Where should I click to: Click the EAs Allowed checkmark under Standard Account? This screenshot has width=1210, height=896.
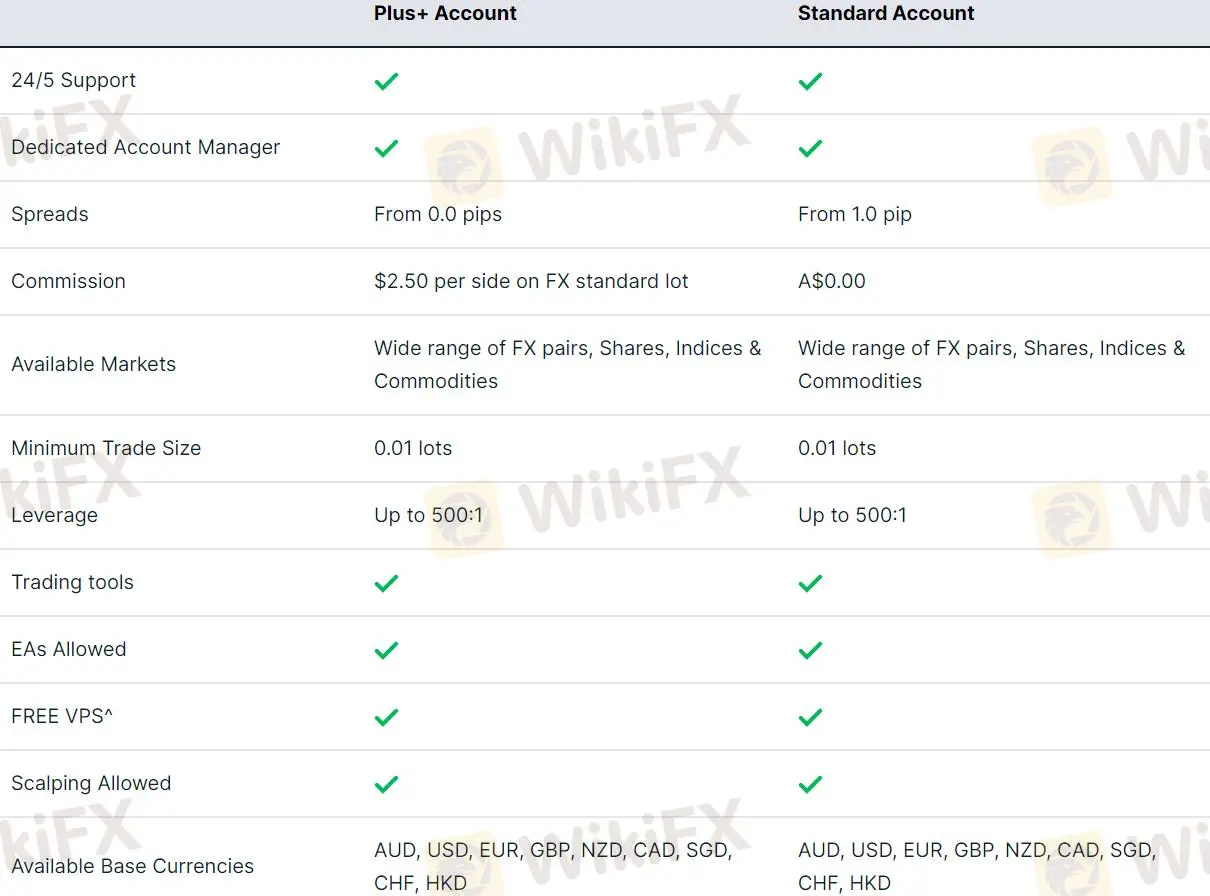(810, 650)
